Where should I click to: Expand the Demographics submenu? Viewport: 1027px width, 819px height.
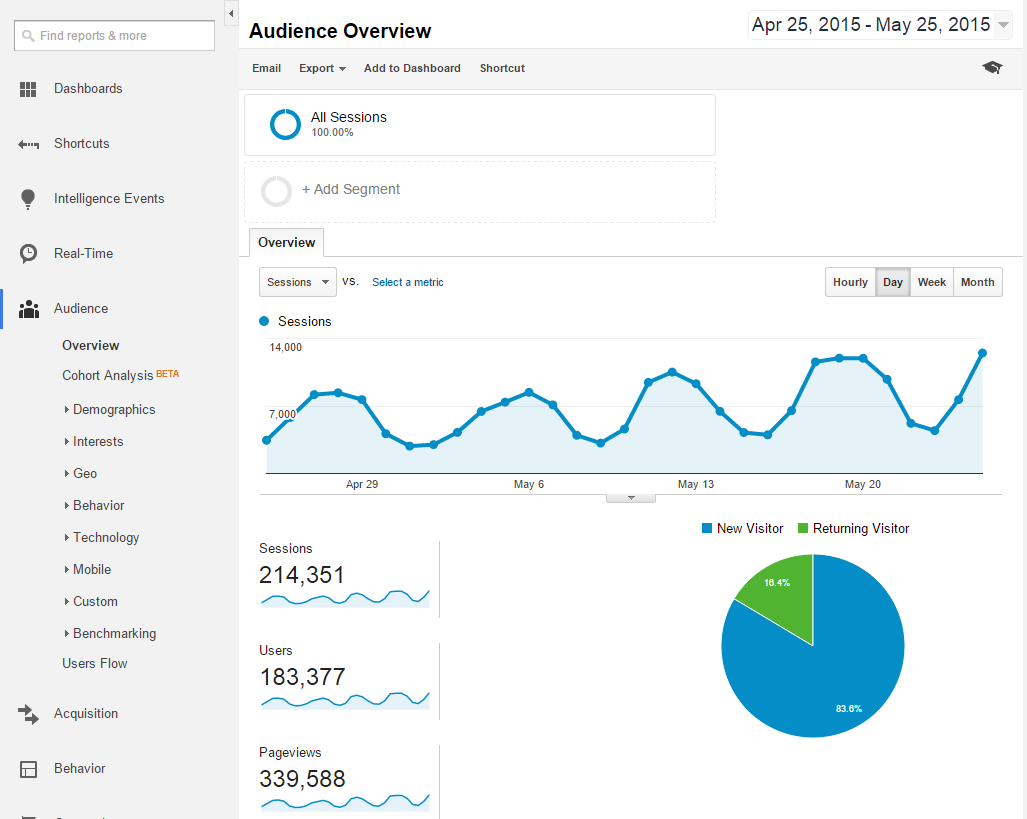110,410
